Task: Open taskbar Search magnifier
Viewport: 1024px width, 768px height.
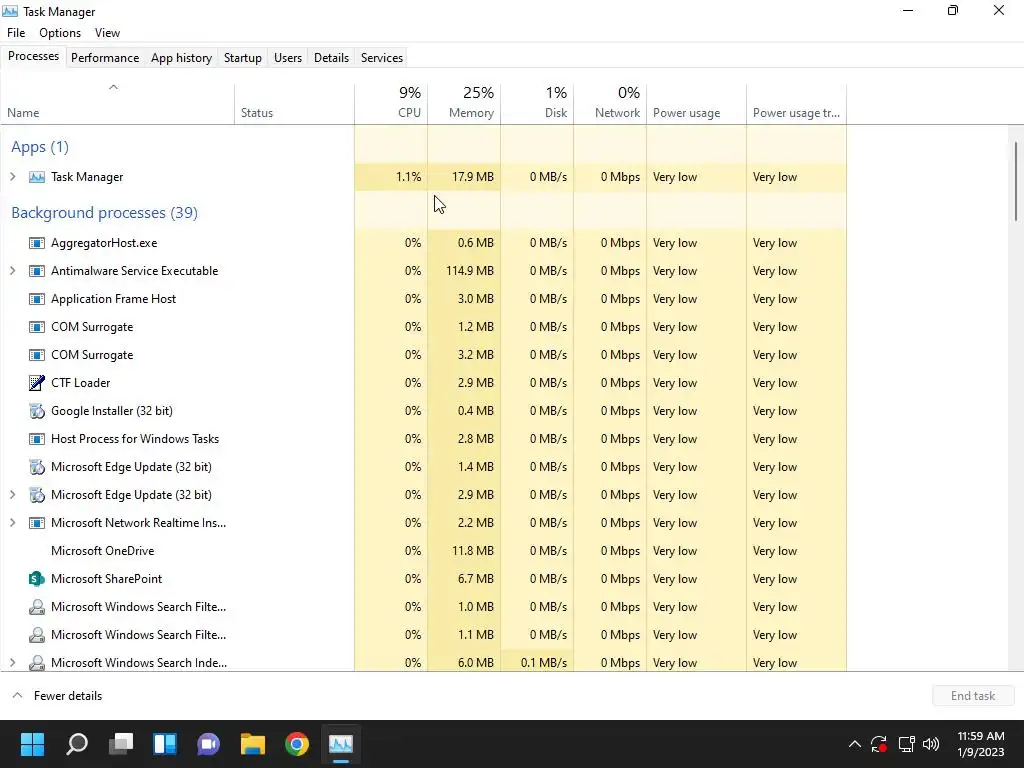Action: tap(77, 744)
